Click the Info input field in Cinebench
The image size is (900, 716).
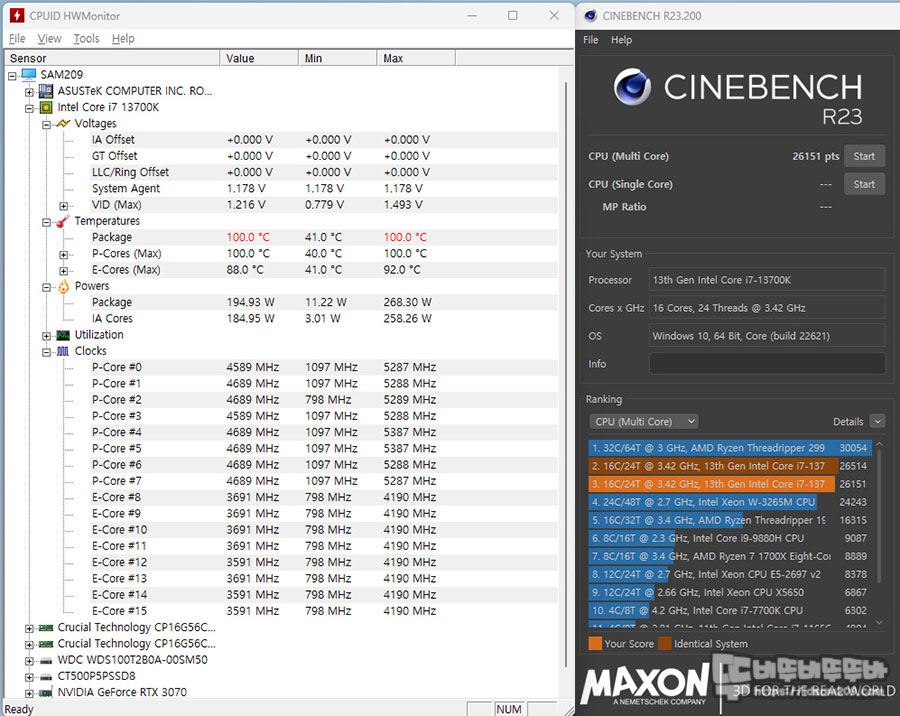click(x=767, y=364)
